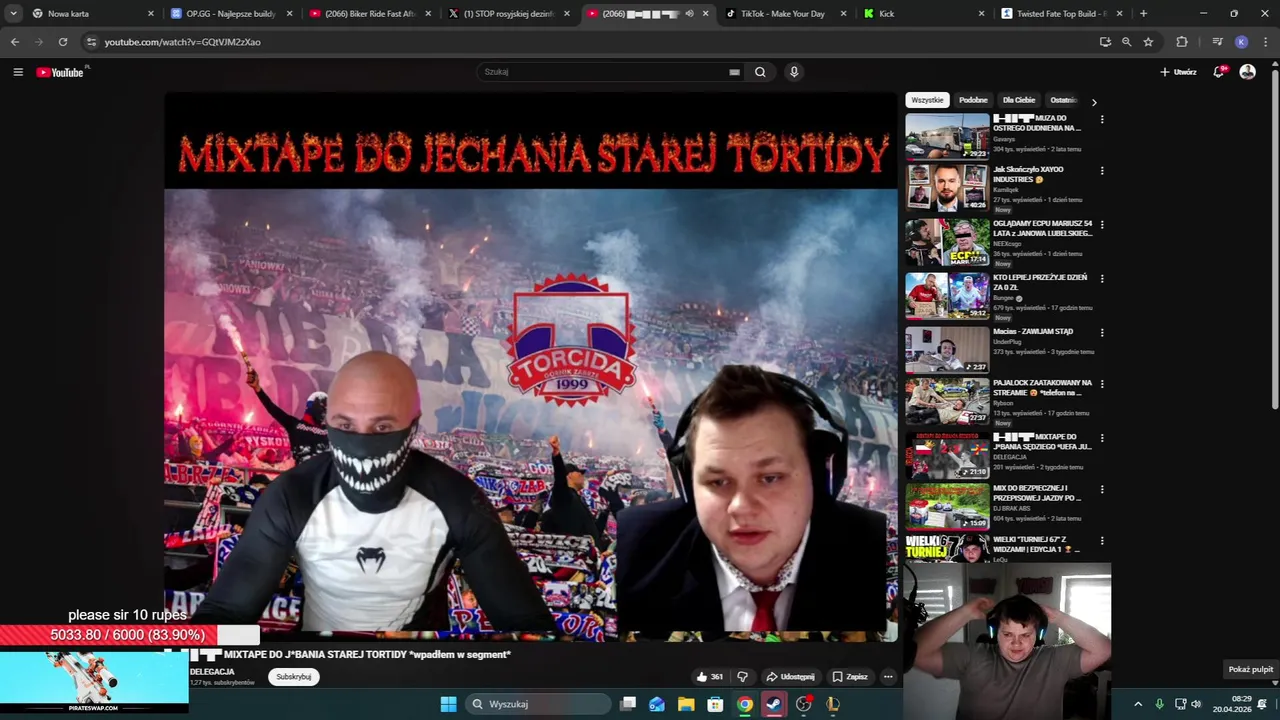This screenshot has width=1280, height=720.
Task: Open options for 'OGLĄDAMY ECPU MARIUSZ 54' video
Action: (x=1102, y=225)
